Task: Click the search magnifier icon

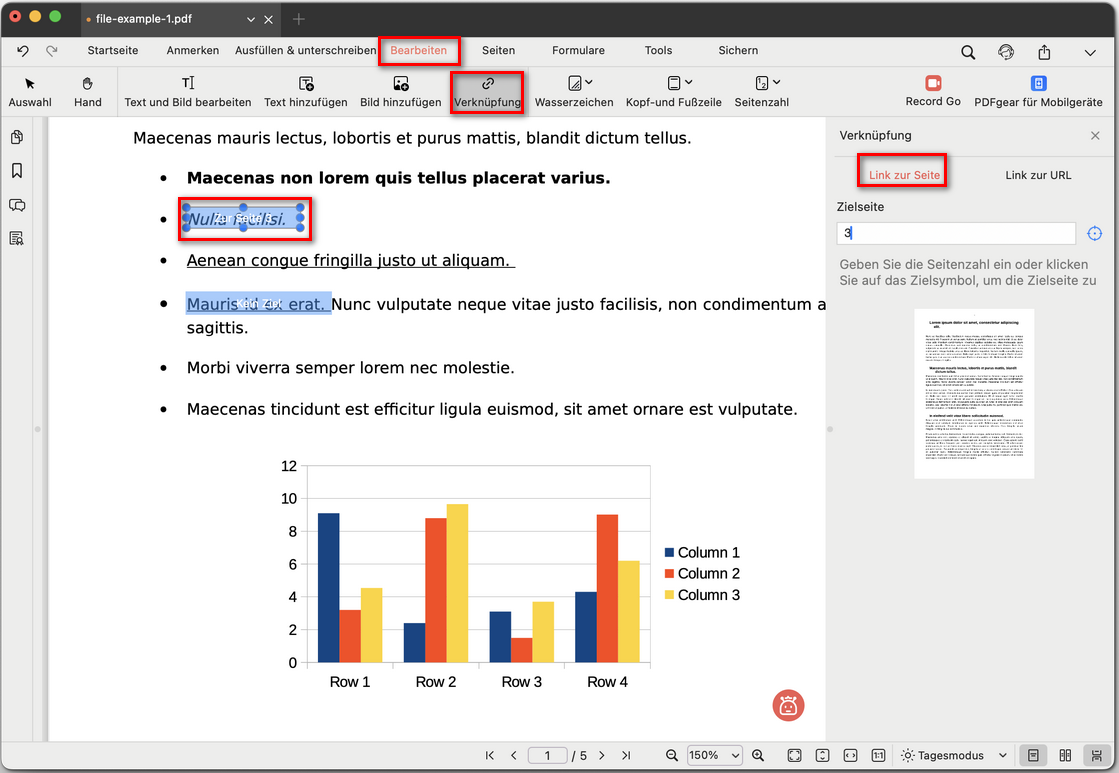Action: coord(968,52)
